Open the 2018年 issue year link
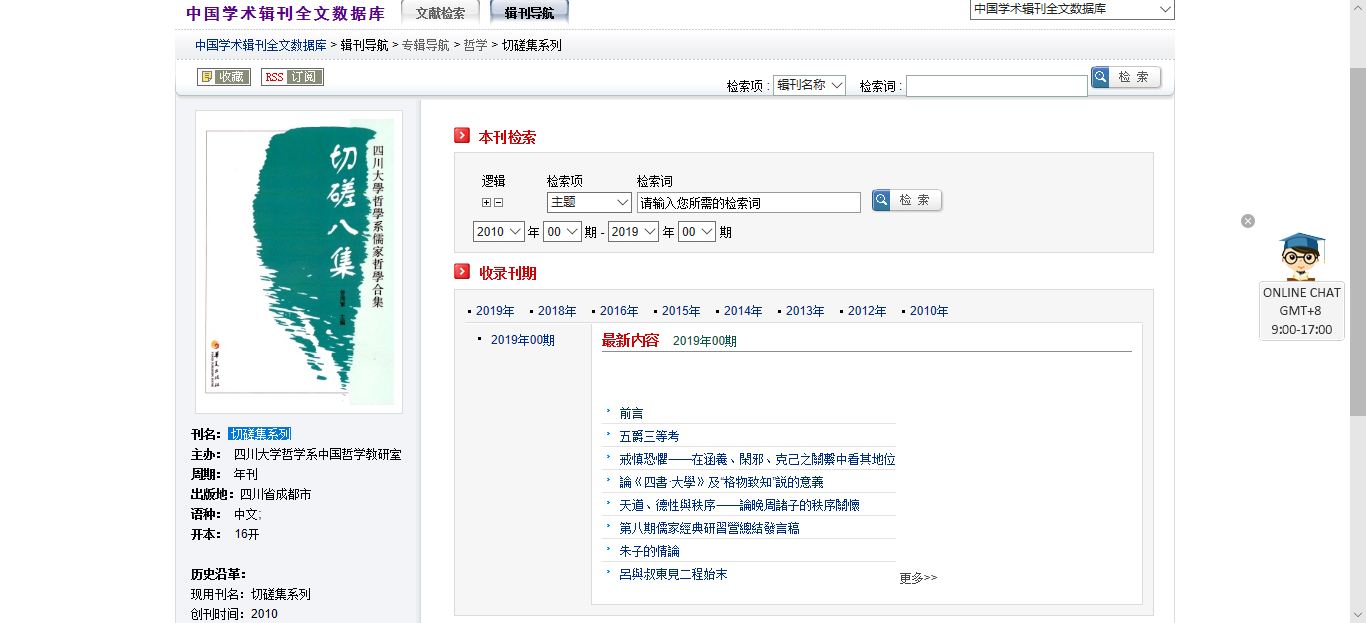1366x623 pixels. click(x=557, y=311)
